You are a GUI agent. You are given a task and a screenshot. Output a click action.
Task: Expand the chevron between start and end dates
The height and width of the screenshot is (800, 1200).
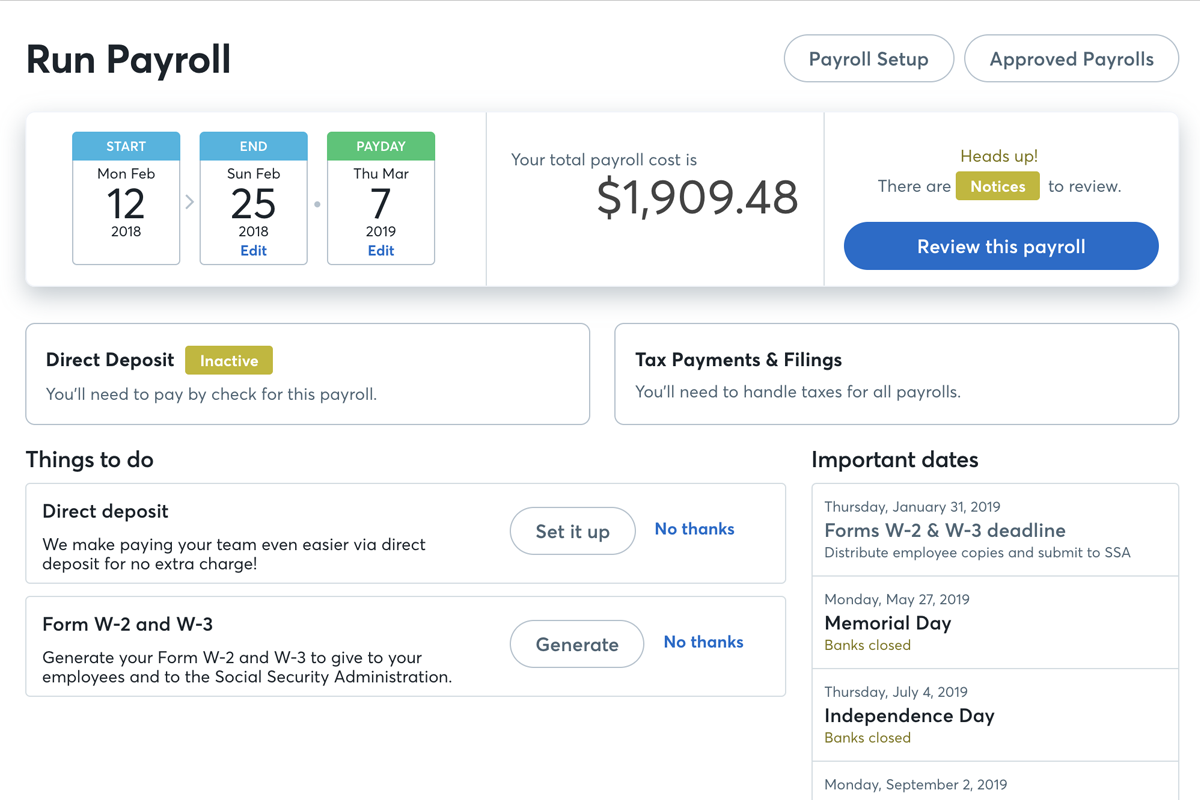(190, 199)
